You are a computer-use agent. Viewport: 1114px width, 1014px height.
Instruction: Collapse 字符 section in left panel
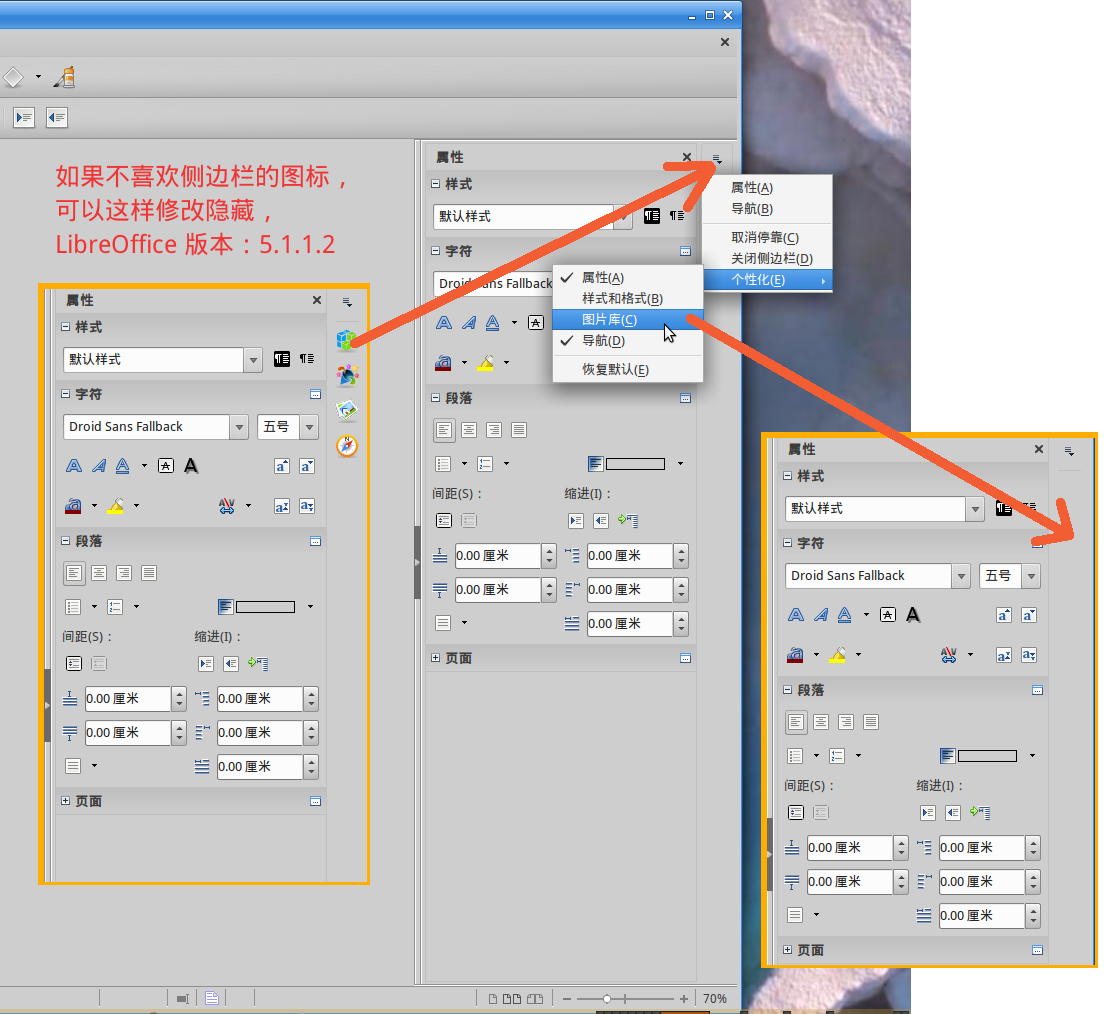point(65,394)
